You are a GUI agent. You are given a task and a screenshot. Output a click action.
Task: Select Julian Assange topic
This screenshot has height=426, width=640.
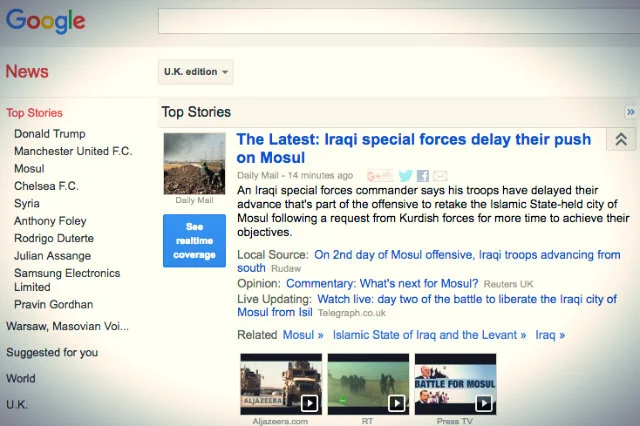tap(53, 256)
